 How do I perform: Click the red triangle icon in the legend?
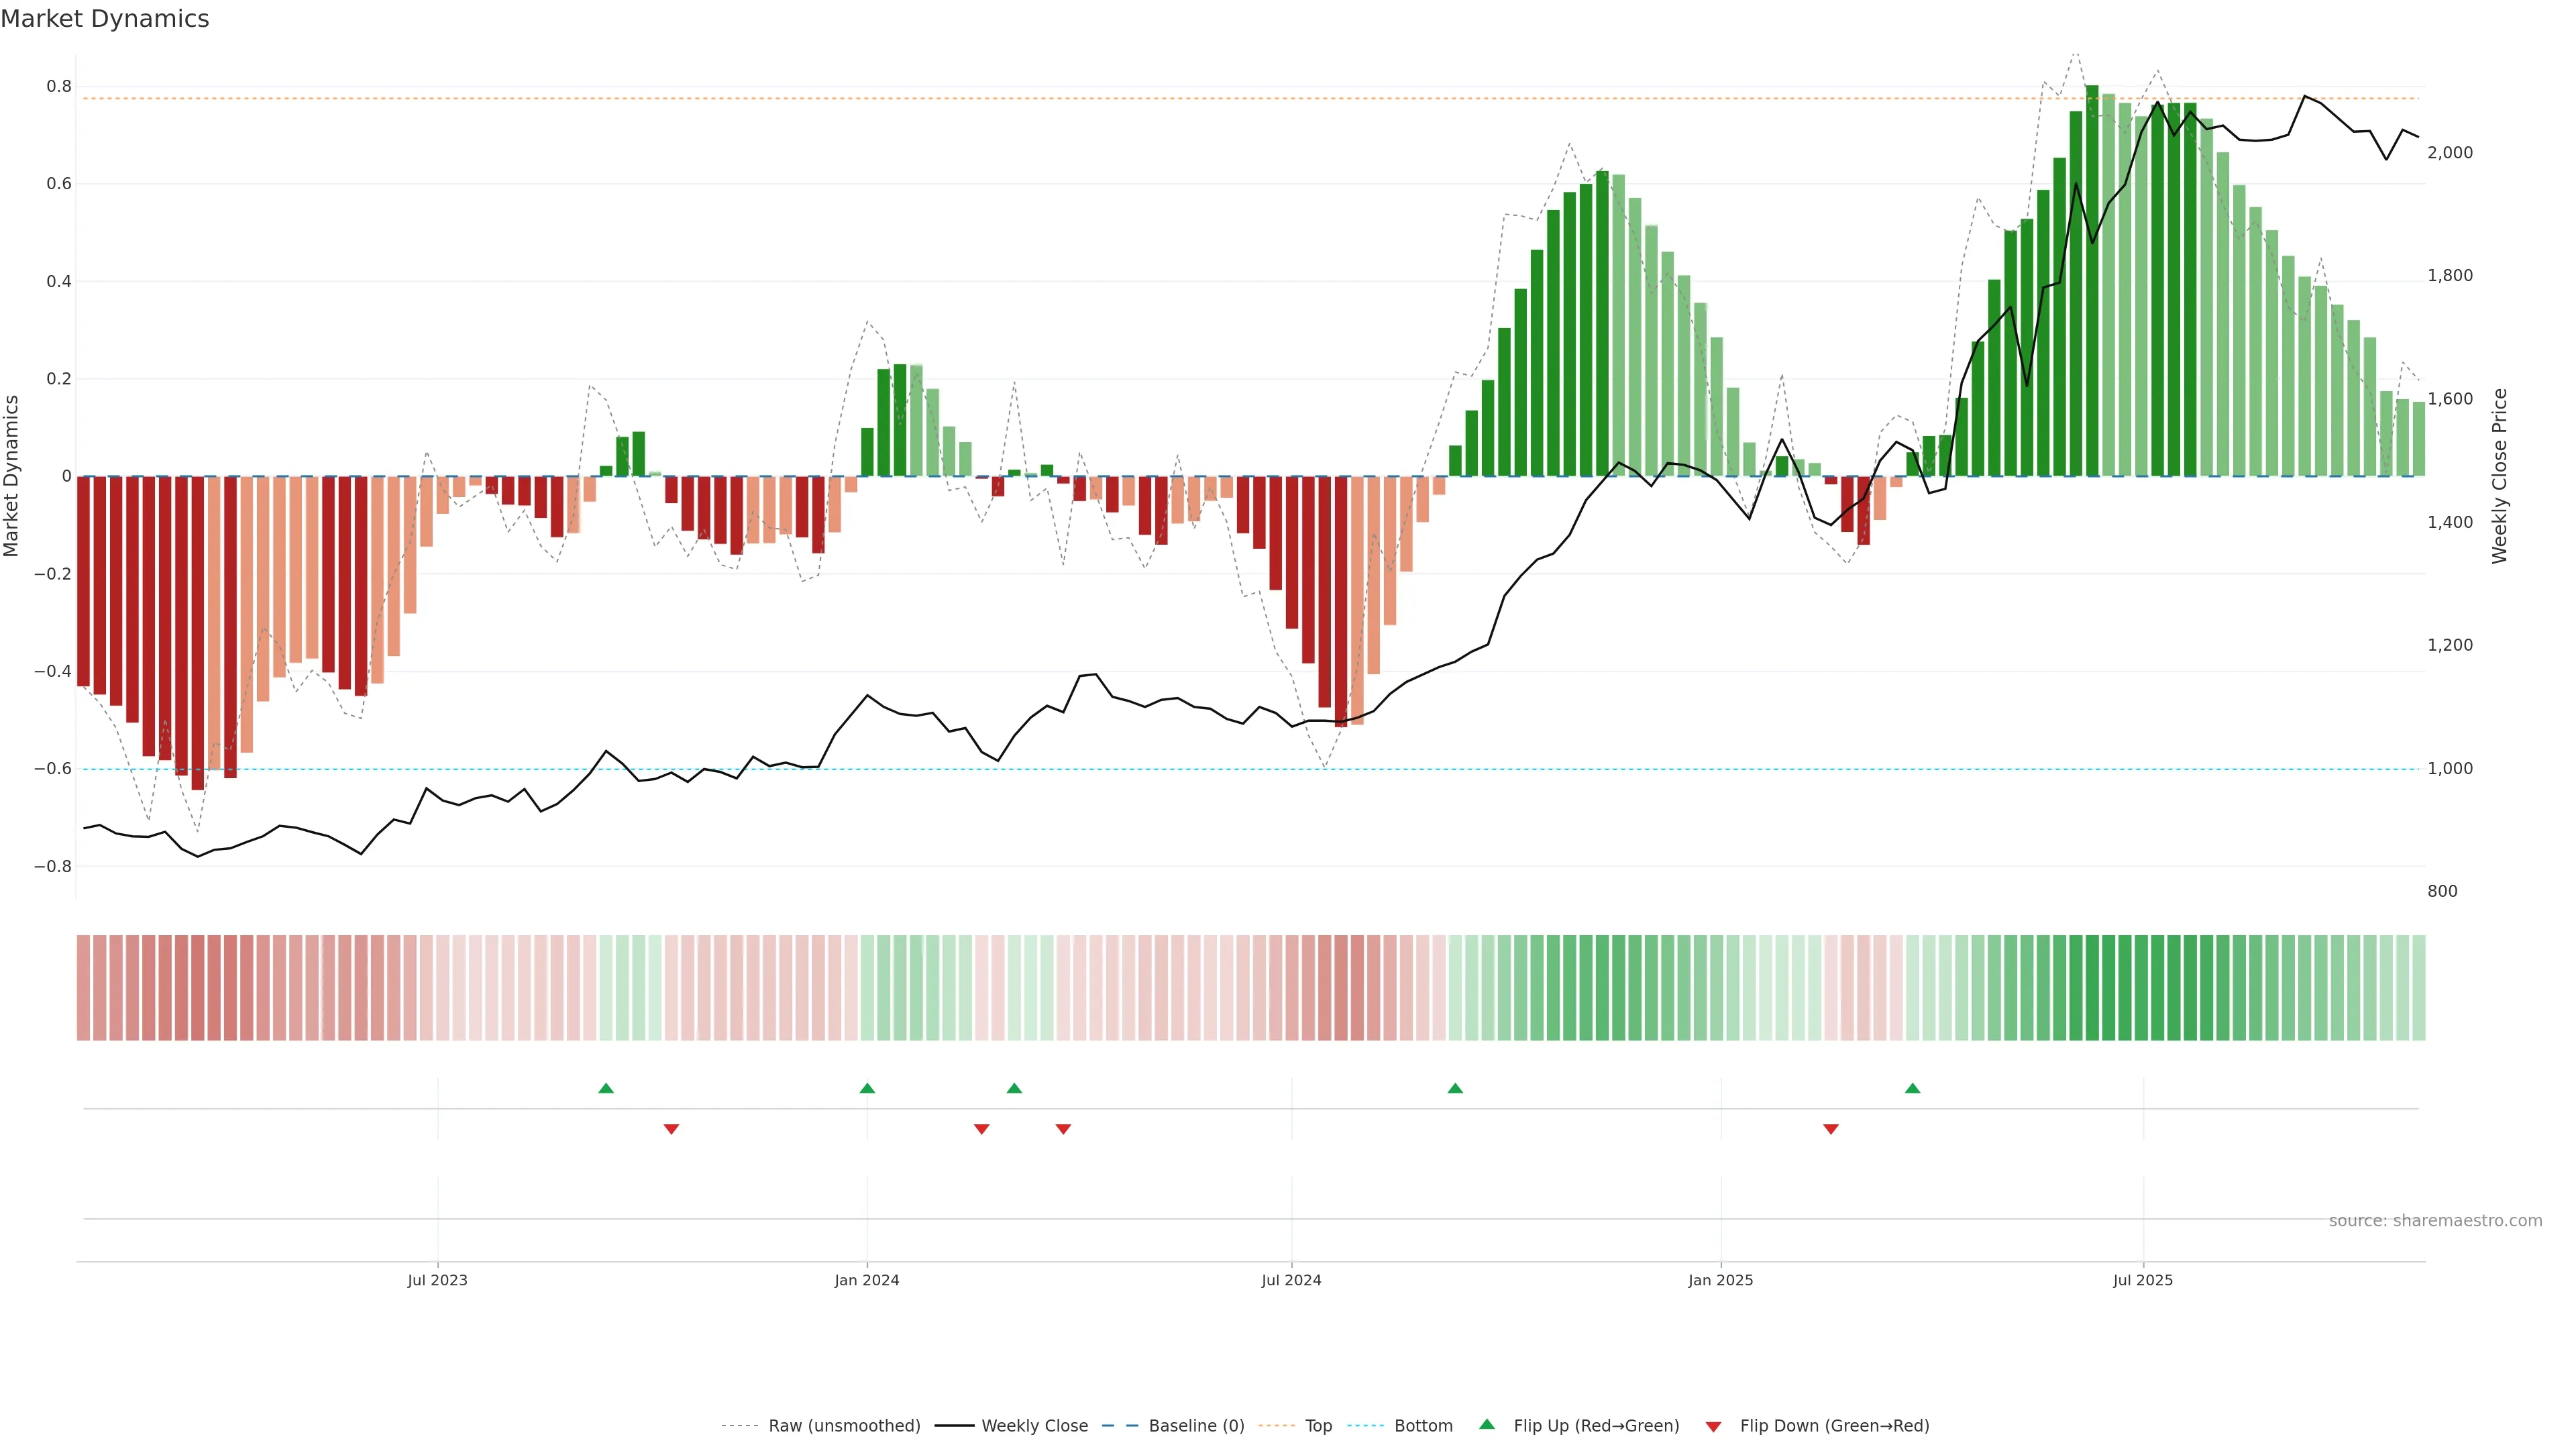(1713, 1426)
